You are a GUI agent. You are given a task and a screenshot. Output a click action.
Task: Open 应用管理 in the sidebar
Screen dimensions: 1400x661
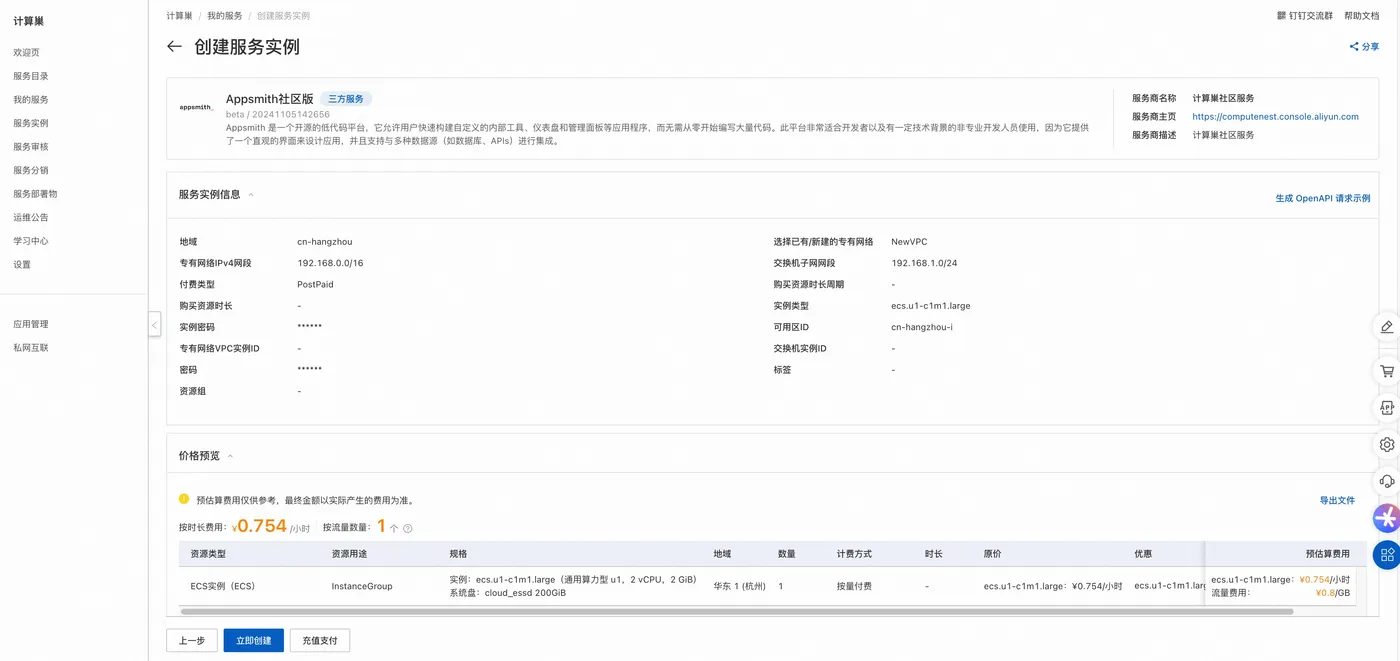[31, 324]
